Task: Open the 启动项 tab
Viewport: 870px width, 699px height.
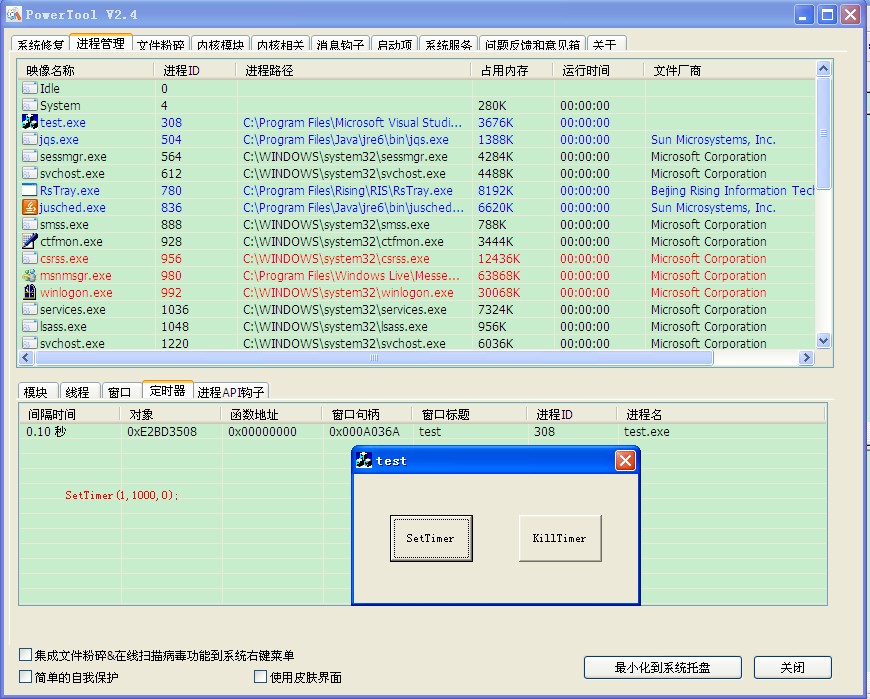Action: tap(394, 44)
